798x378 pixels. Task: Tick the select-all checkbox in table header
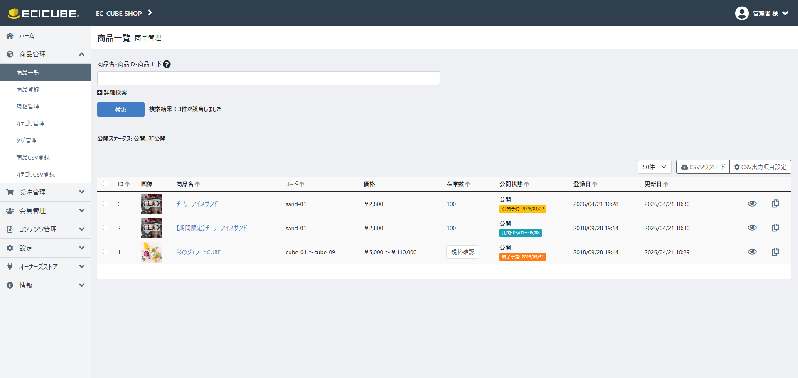(105, 184)
